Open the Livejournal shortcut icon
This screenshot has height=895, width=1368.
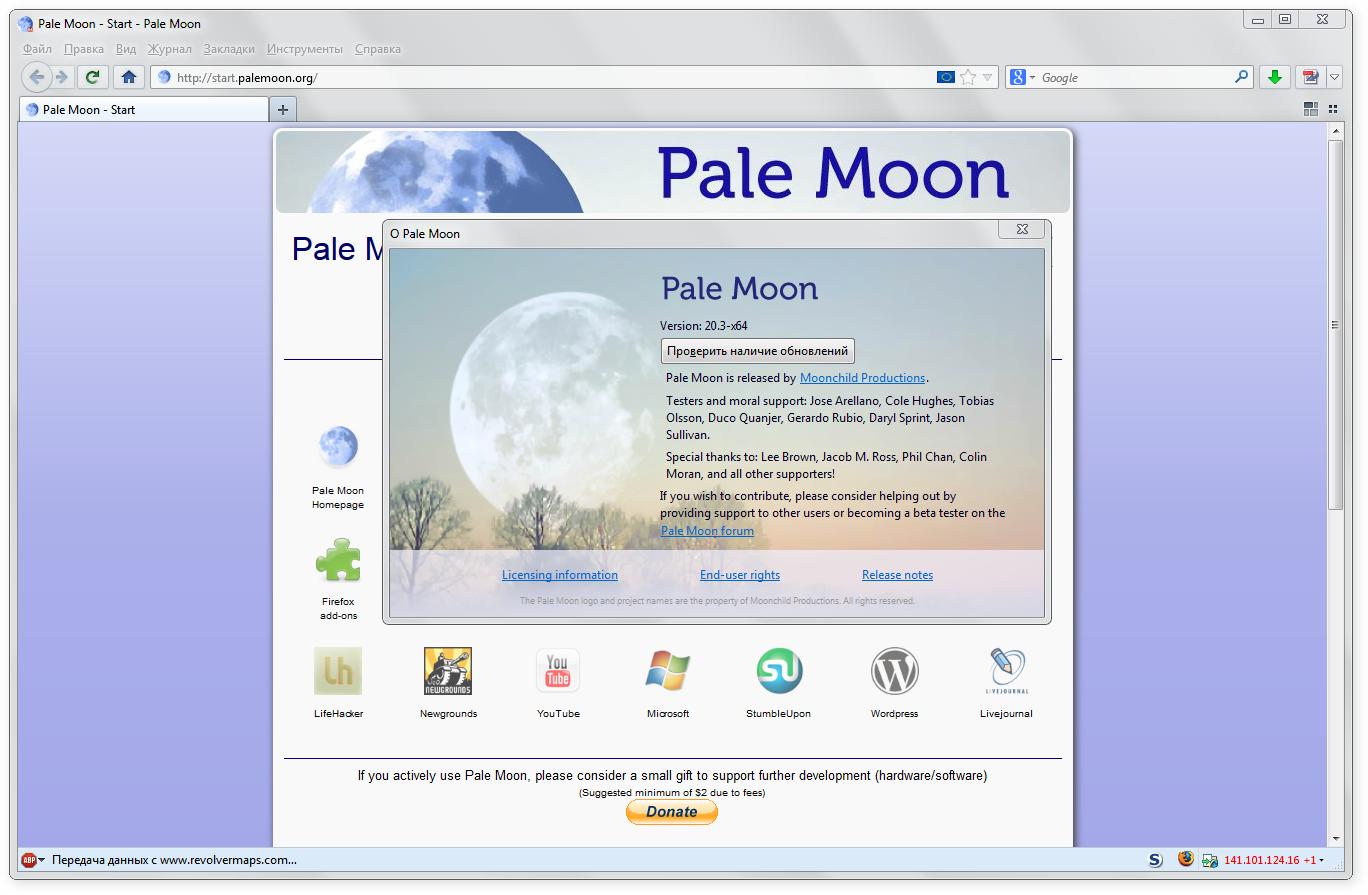(x=1006, y=671)
